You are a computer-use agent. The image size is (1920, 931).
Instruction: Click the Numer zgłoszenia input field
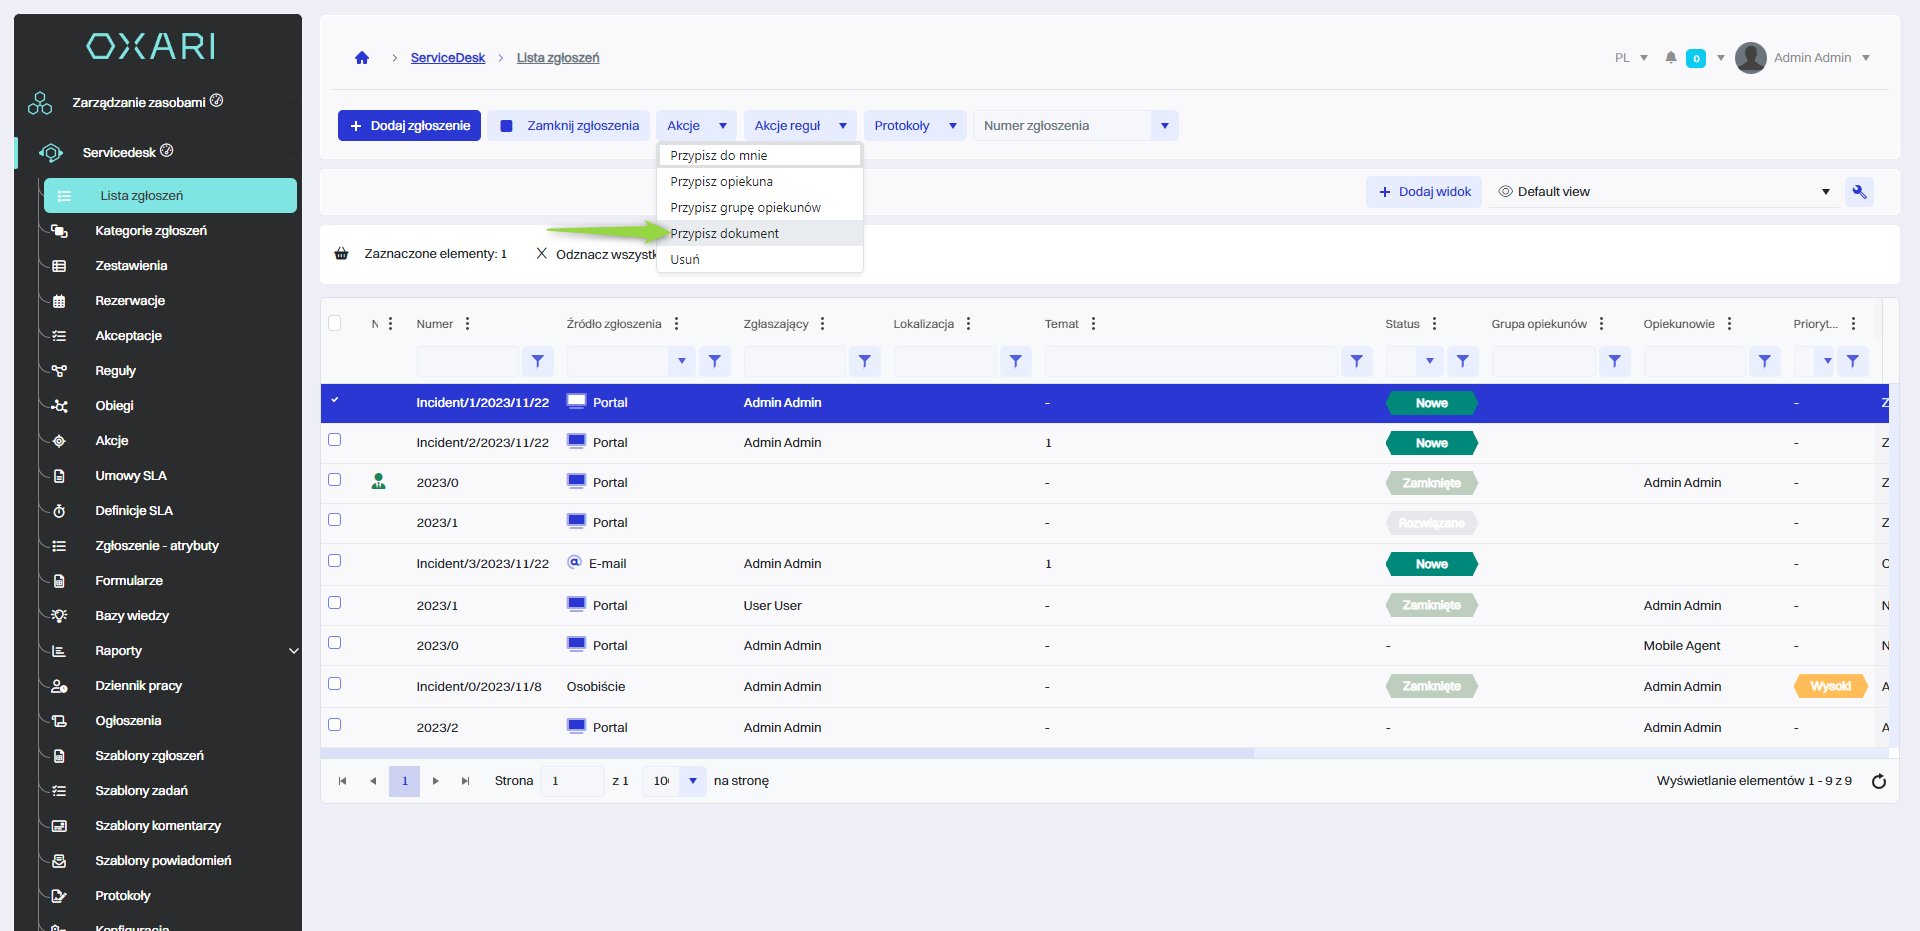coord(1062,126)
